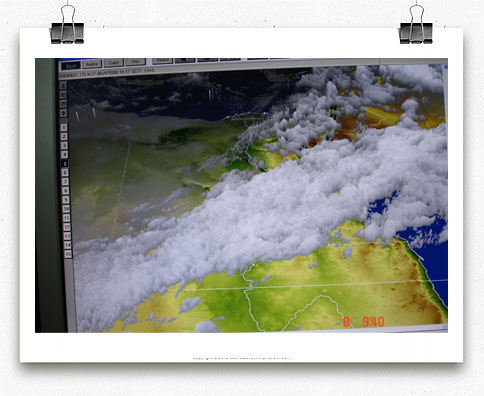Select frame number 1 in sidebar
The image size is (484, 396).
click(64, 127)
